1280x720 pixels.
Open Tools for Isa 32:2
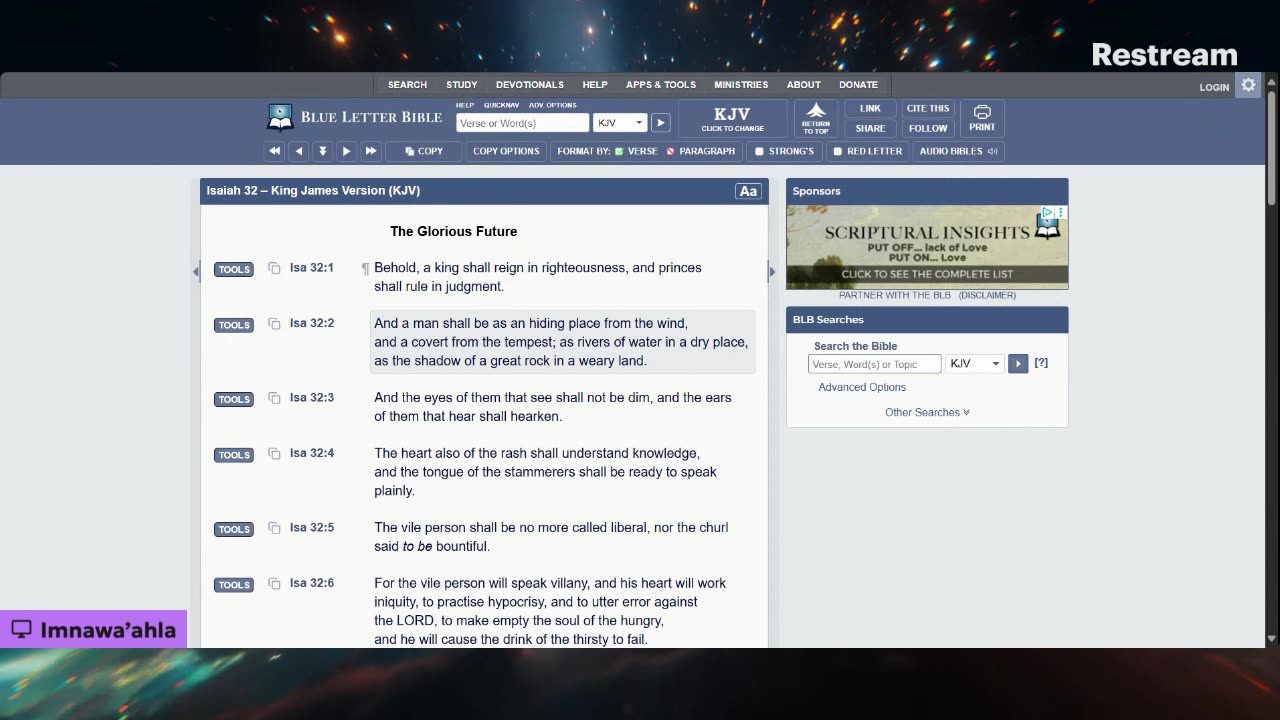pyautogui.click(x=234, y=325)
